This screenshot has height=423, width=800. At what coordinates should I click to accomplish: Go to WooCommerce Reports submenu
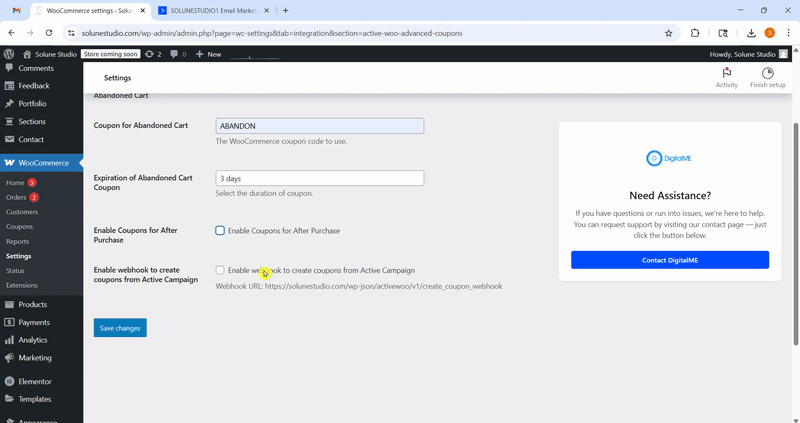click(17, 241)
